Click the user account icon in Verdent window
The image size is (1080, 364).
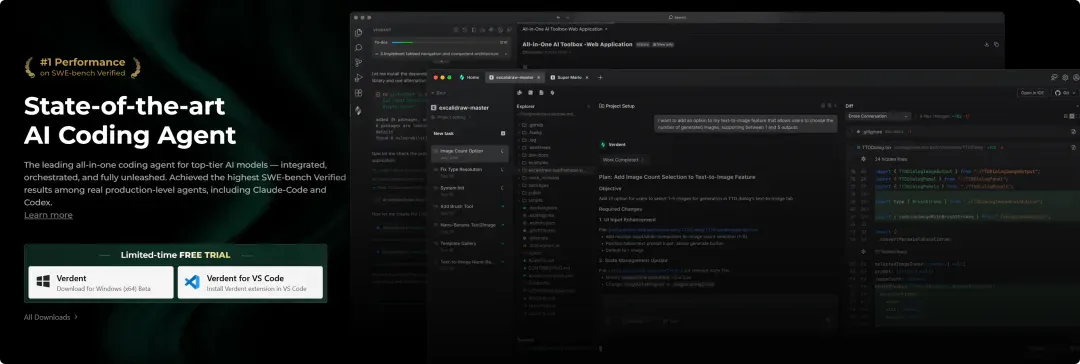[x=1076, y=77]
